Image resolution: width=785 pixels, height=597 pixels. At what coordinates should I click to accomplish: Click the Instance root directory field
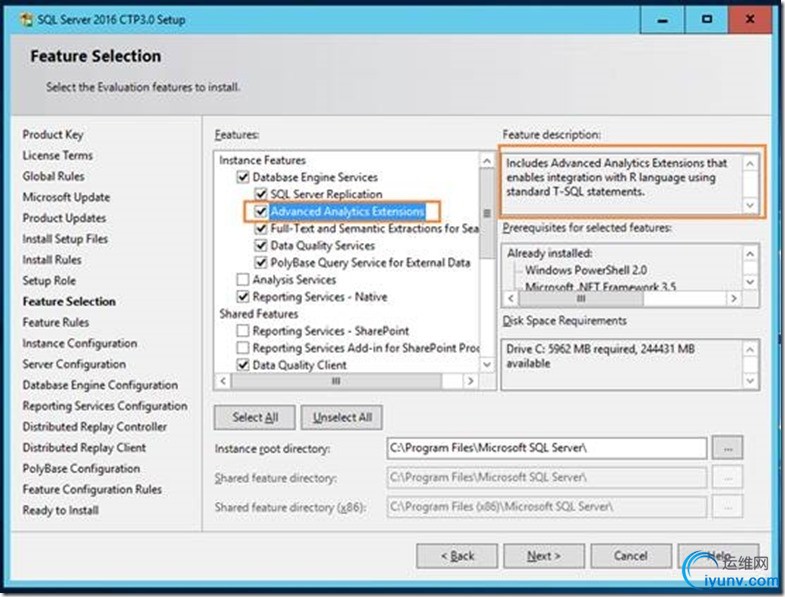[546, 448]
